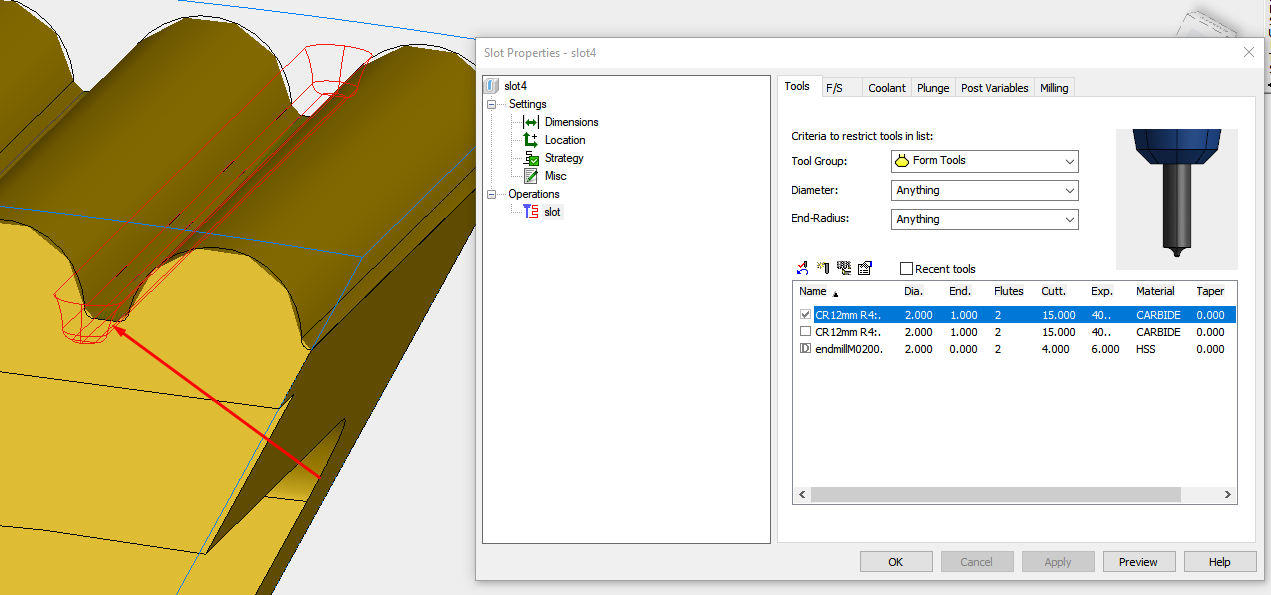Click the apply tool selection icon
1271x595 pixels.
click(801, 267)
